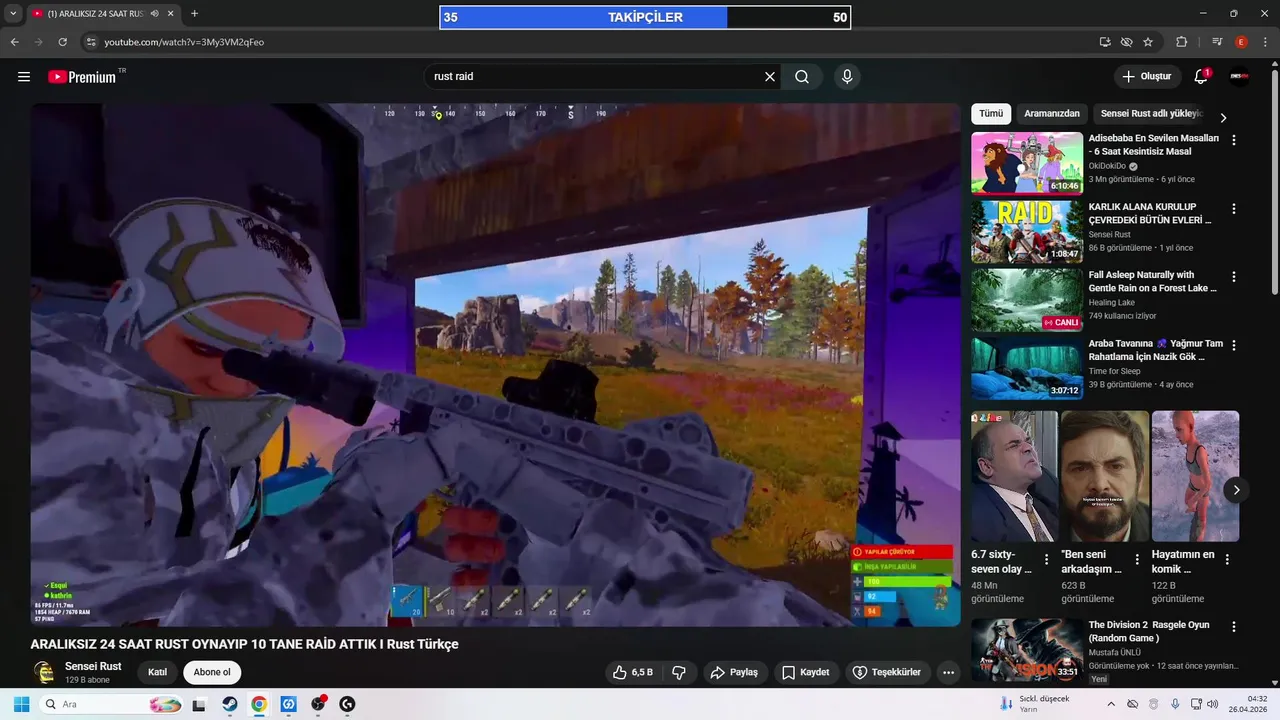Save video with Kaydet button
Viewport: 1280px width, 720px height.
tap(806, 672)
